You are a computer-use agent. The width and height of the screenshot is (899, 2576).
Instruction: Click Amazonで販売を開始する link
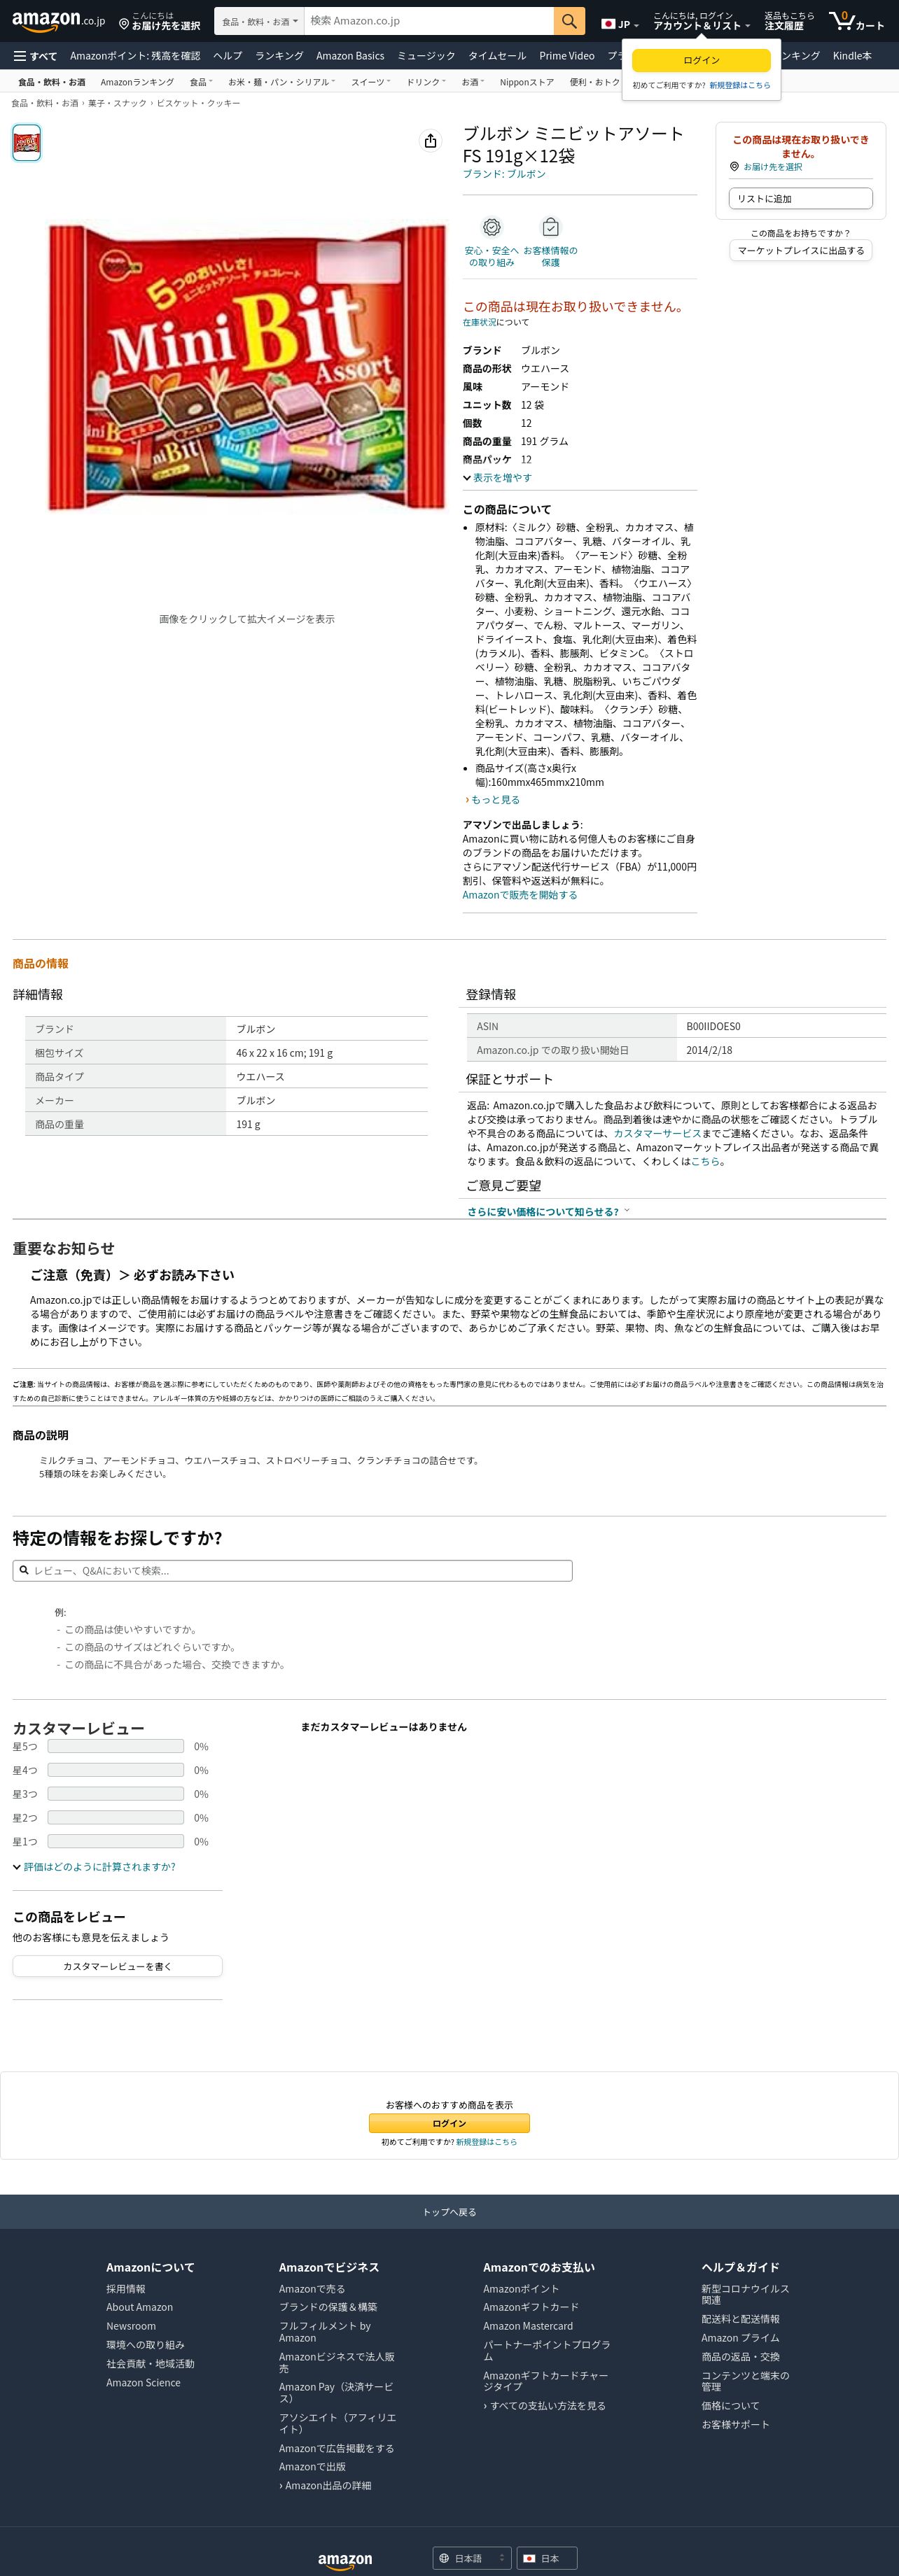(520, 895)
